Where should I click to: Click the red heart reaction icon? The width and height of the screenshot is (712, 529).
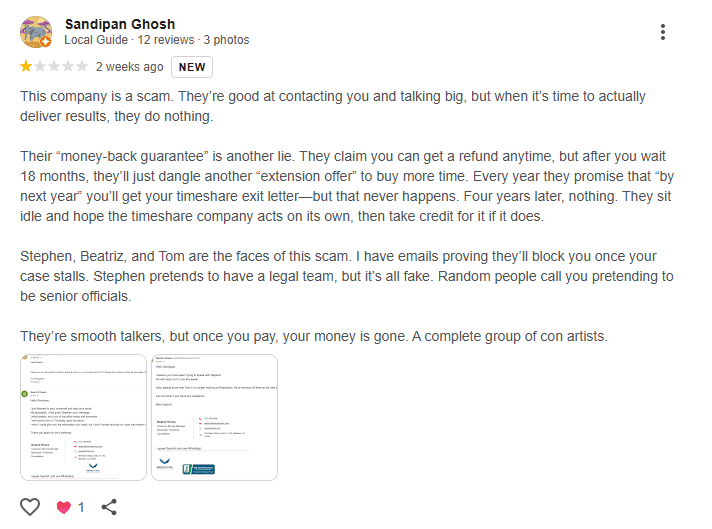pyautogui.click(x=64, y=507)
